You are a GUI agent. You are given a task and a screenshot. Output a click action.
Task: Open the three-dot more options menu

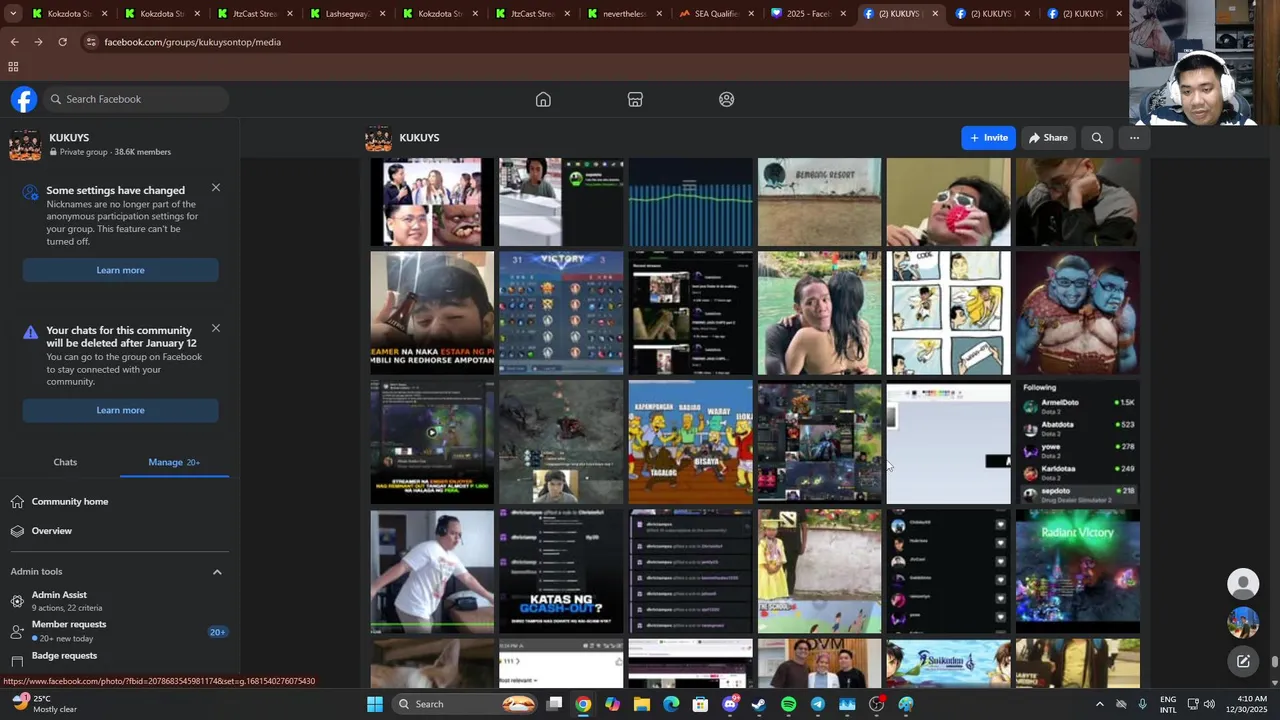(1134, 138)
